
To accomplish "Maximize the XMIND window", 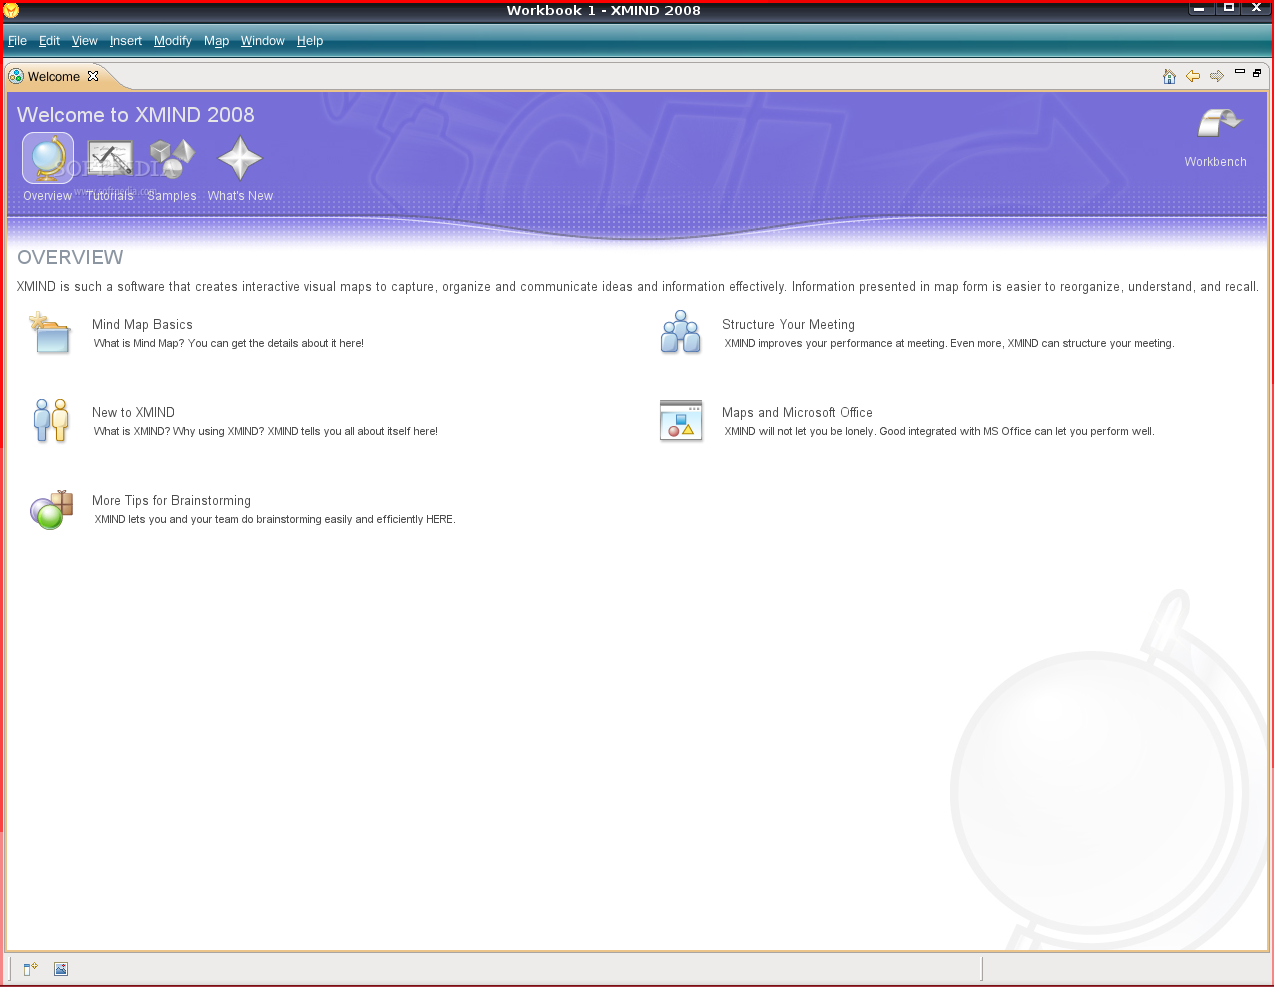I will (1229, 8).
